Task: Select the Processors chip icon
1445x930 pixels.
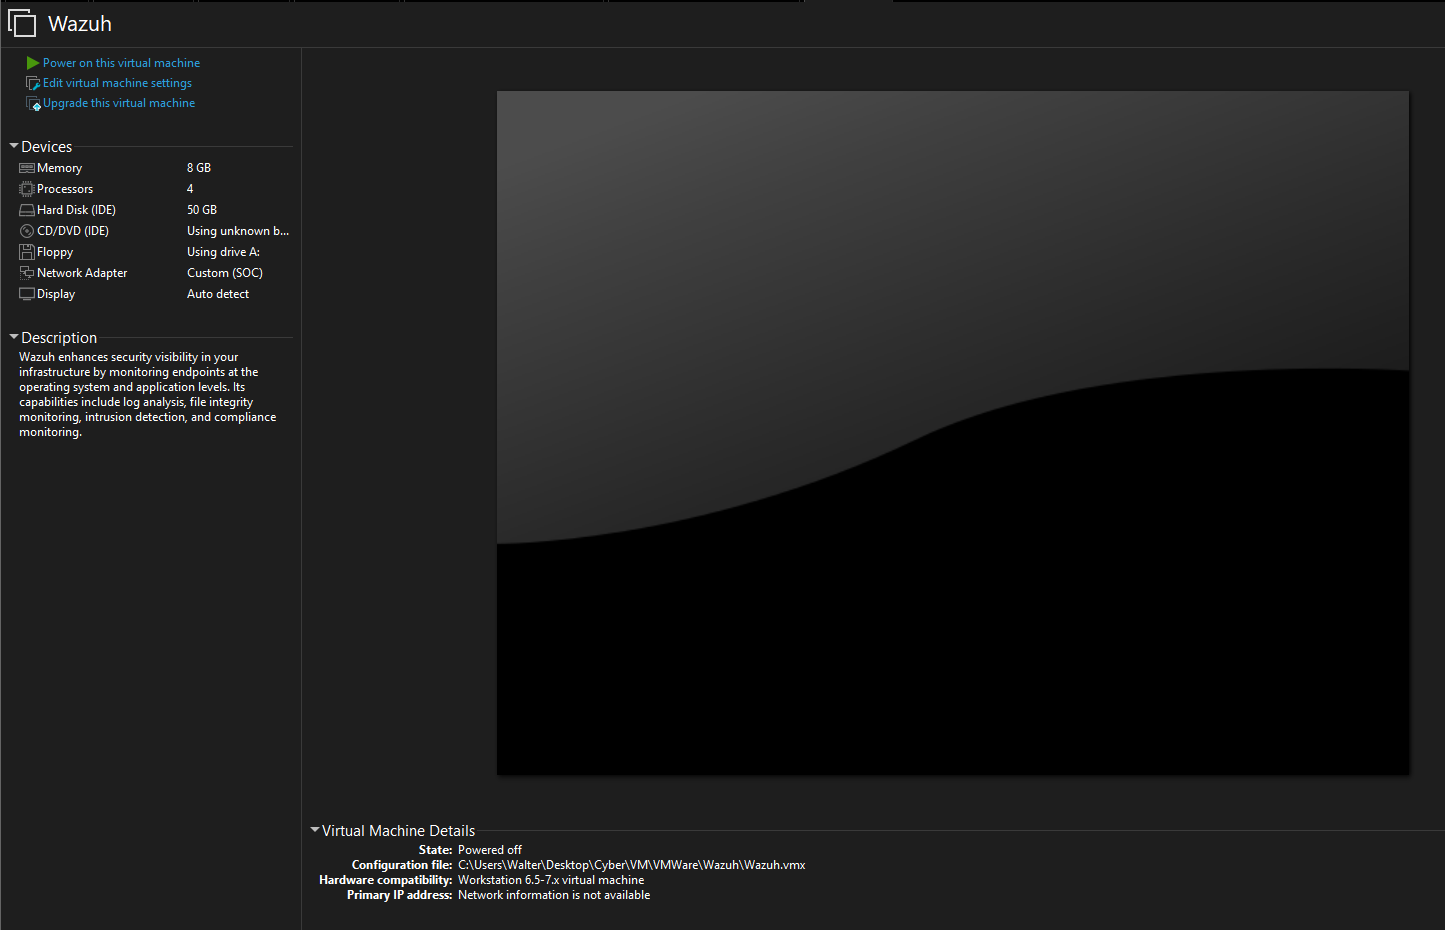Action: click(27, 189)
